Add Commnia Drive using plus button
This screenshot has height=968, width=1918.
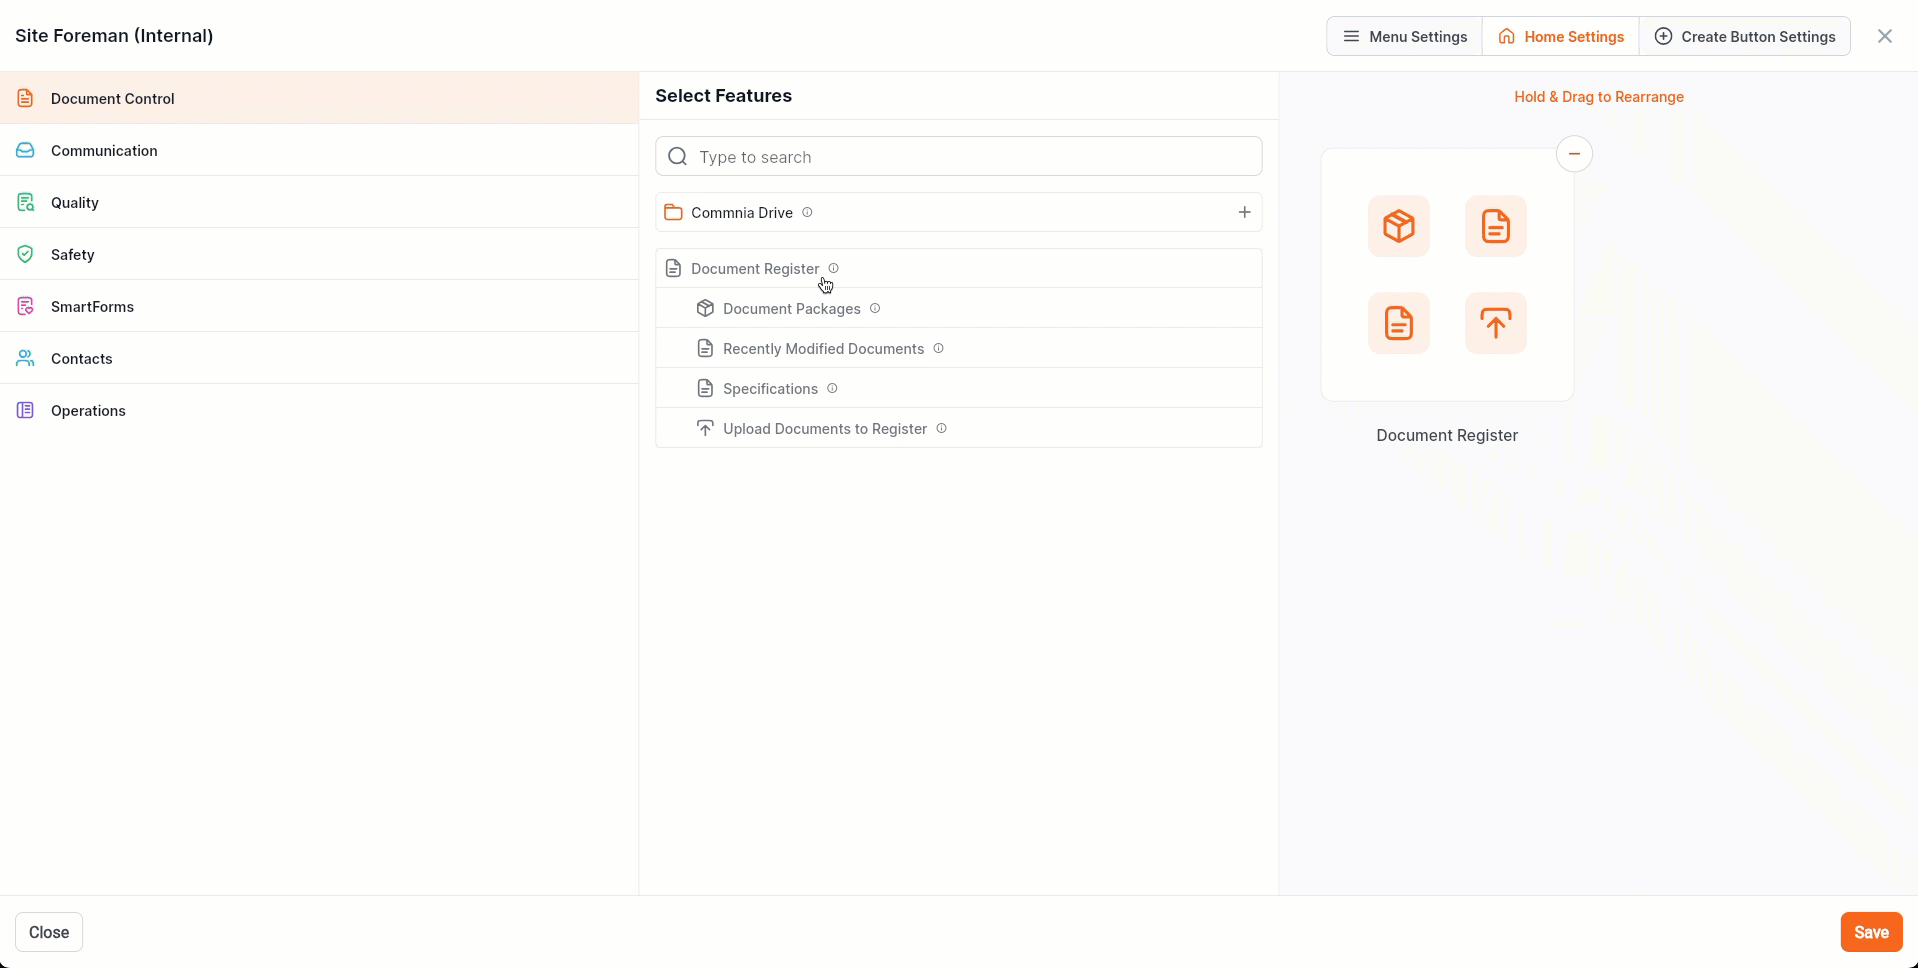(x=1244, y=212)
